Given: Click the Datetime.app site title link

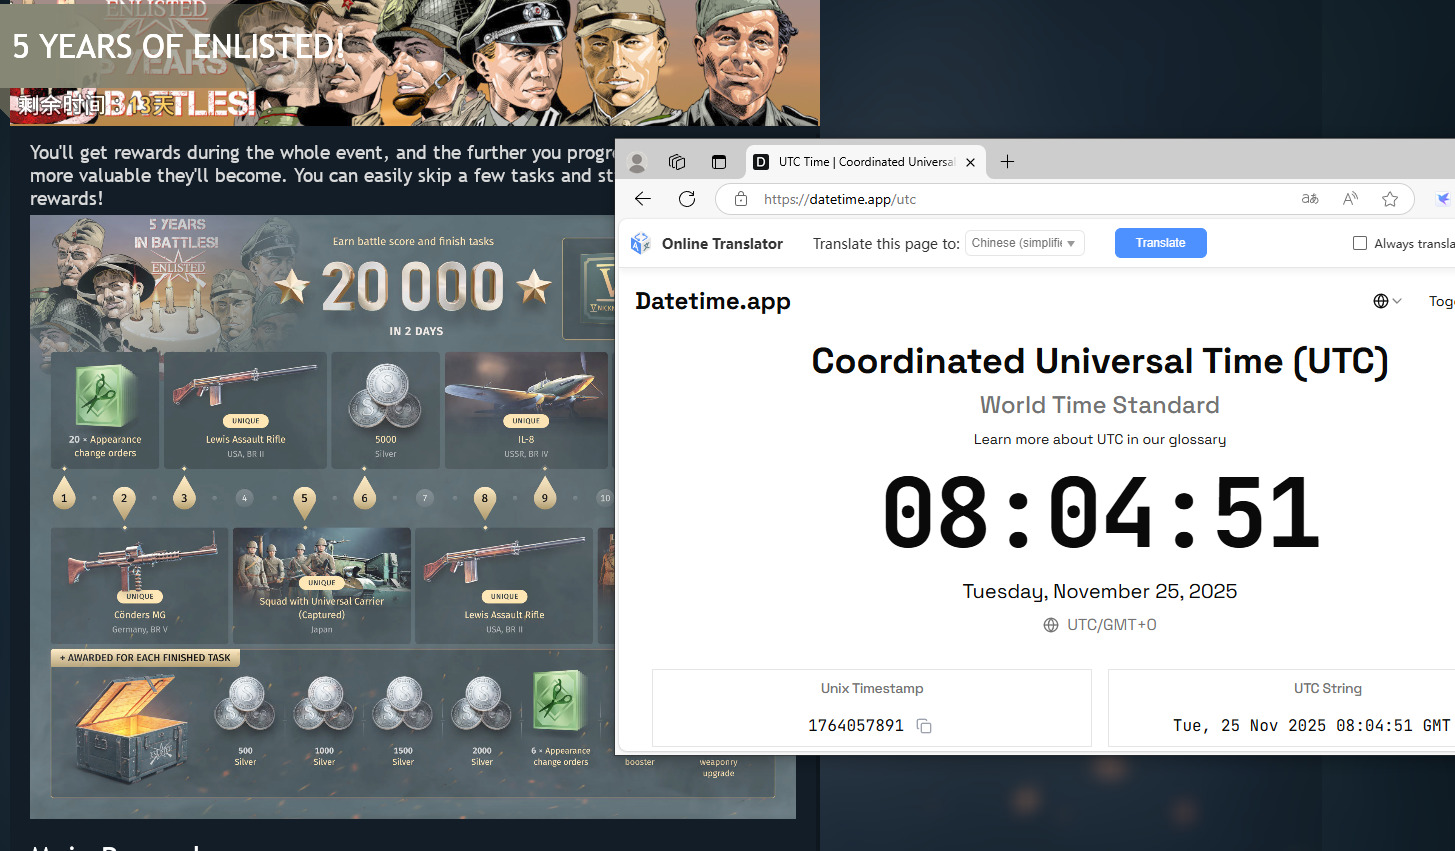Looking at the screenshot, I should click(x=712, y=301).
